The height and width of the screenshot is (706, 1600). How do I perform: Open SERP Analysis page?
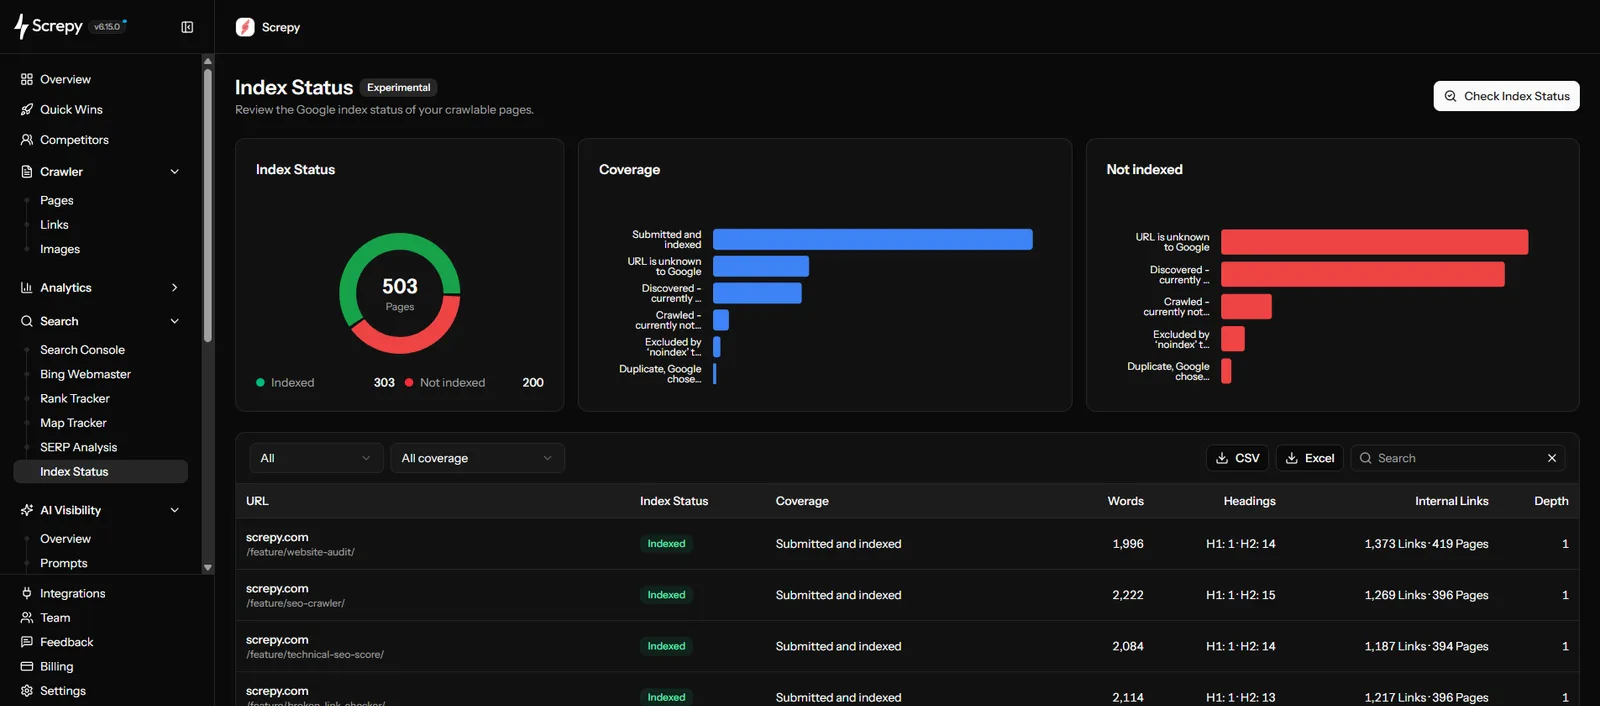[78, 447]
